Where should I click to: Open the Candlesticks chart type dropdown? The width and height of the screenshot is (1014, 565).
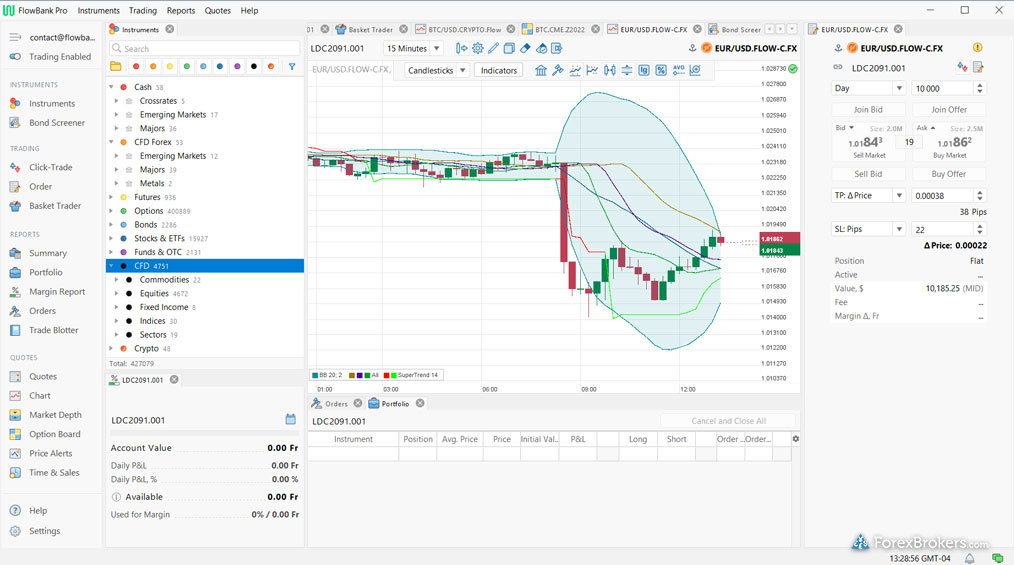pos(437,70)
